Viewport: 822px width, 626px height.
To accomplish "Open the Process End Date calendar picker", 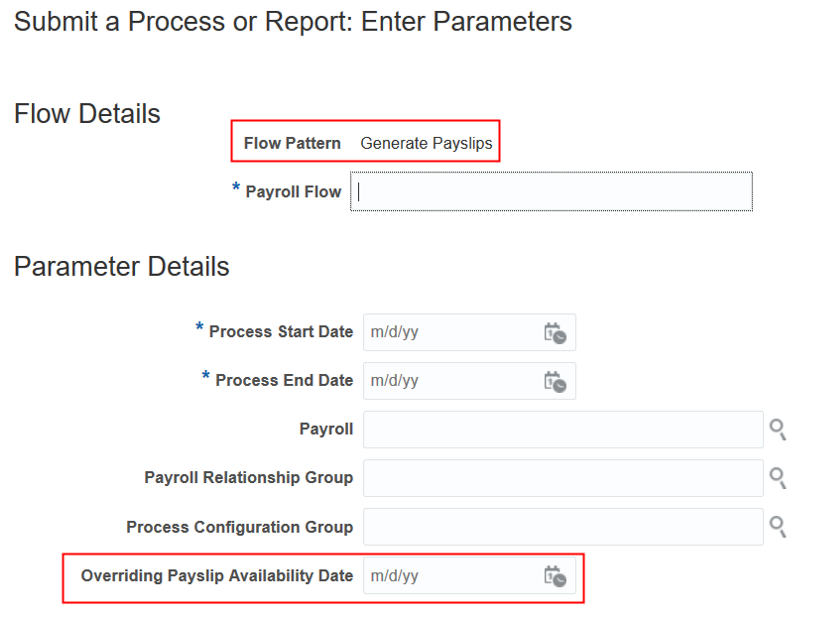I will point(554,381).
